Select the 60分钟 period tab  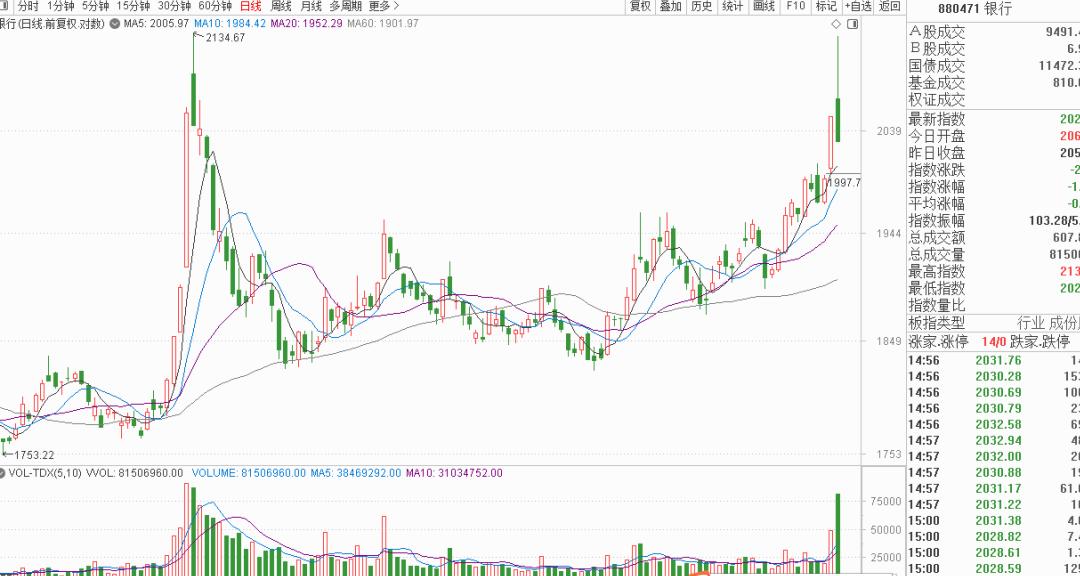pyautogui.click(x=215, y=6)
